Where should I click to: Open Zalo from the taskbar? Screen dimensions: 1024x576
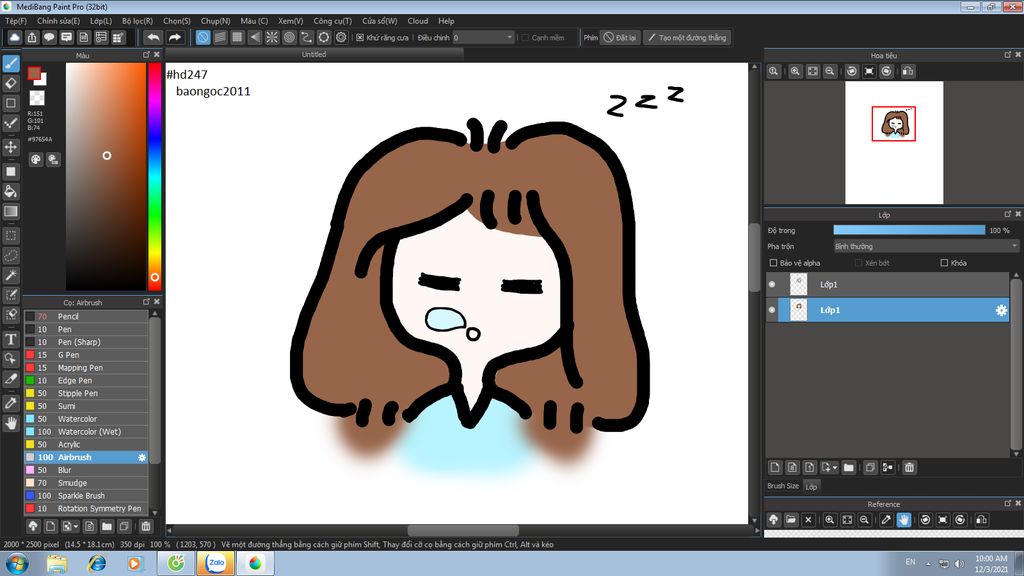[x=216, y=563]
